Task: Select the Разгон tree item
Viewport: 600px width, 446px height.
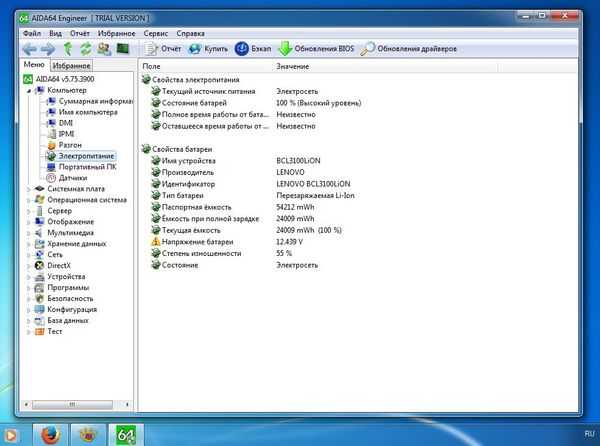Action: pyautogui.click(x=70, y=145)
